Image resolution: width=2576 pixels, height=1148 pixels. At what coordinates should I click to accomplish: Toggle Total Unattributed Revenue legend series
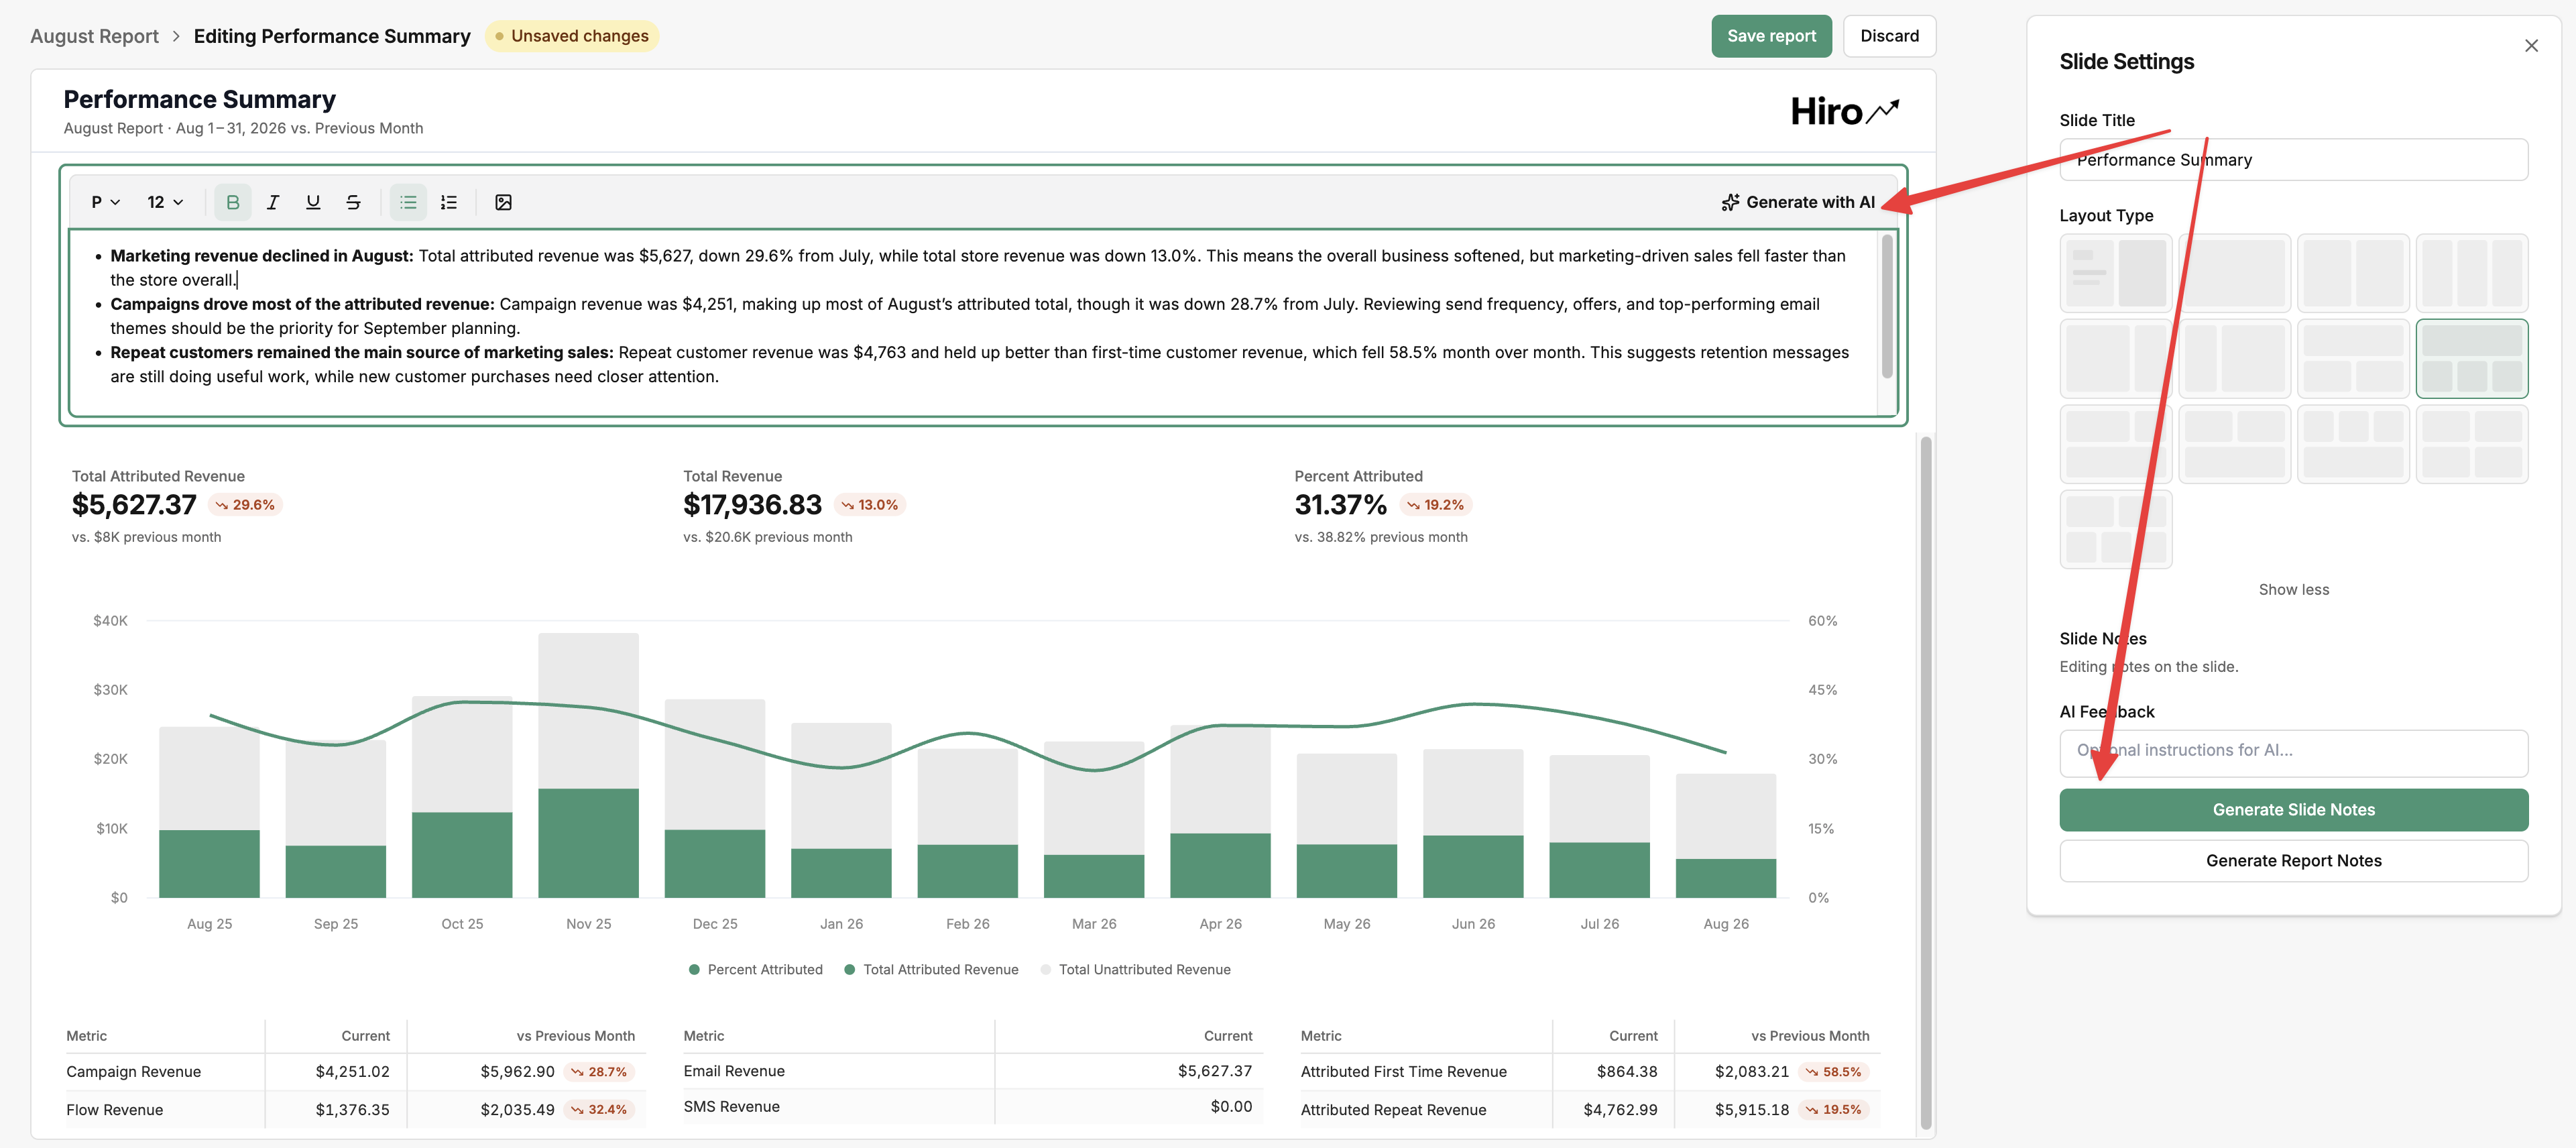(1135, 969)
